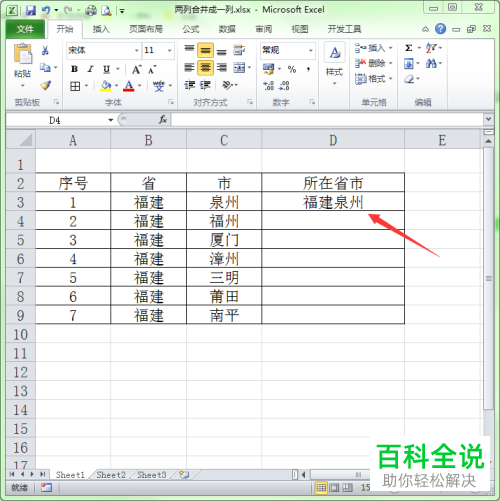Click the Paste clipboard icon
Image resolution: width=500 pixels, height=501 pixels.
[x=23, y=53]
